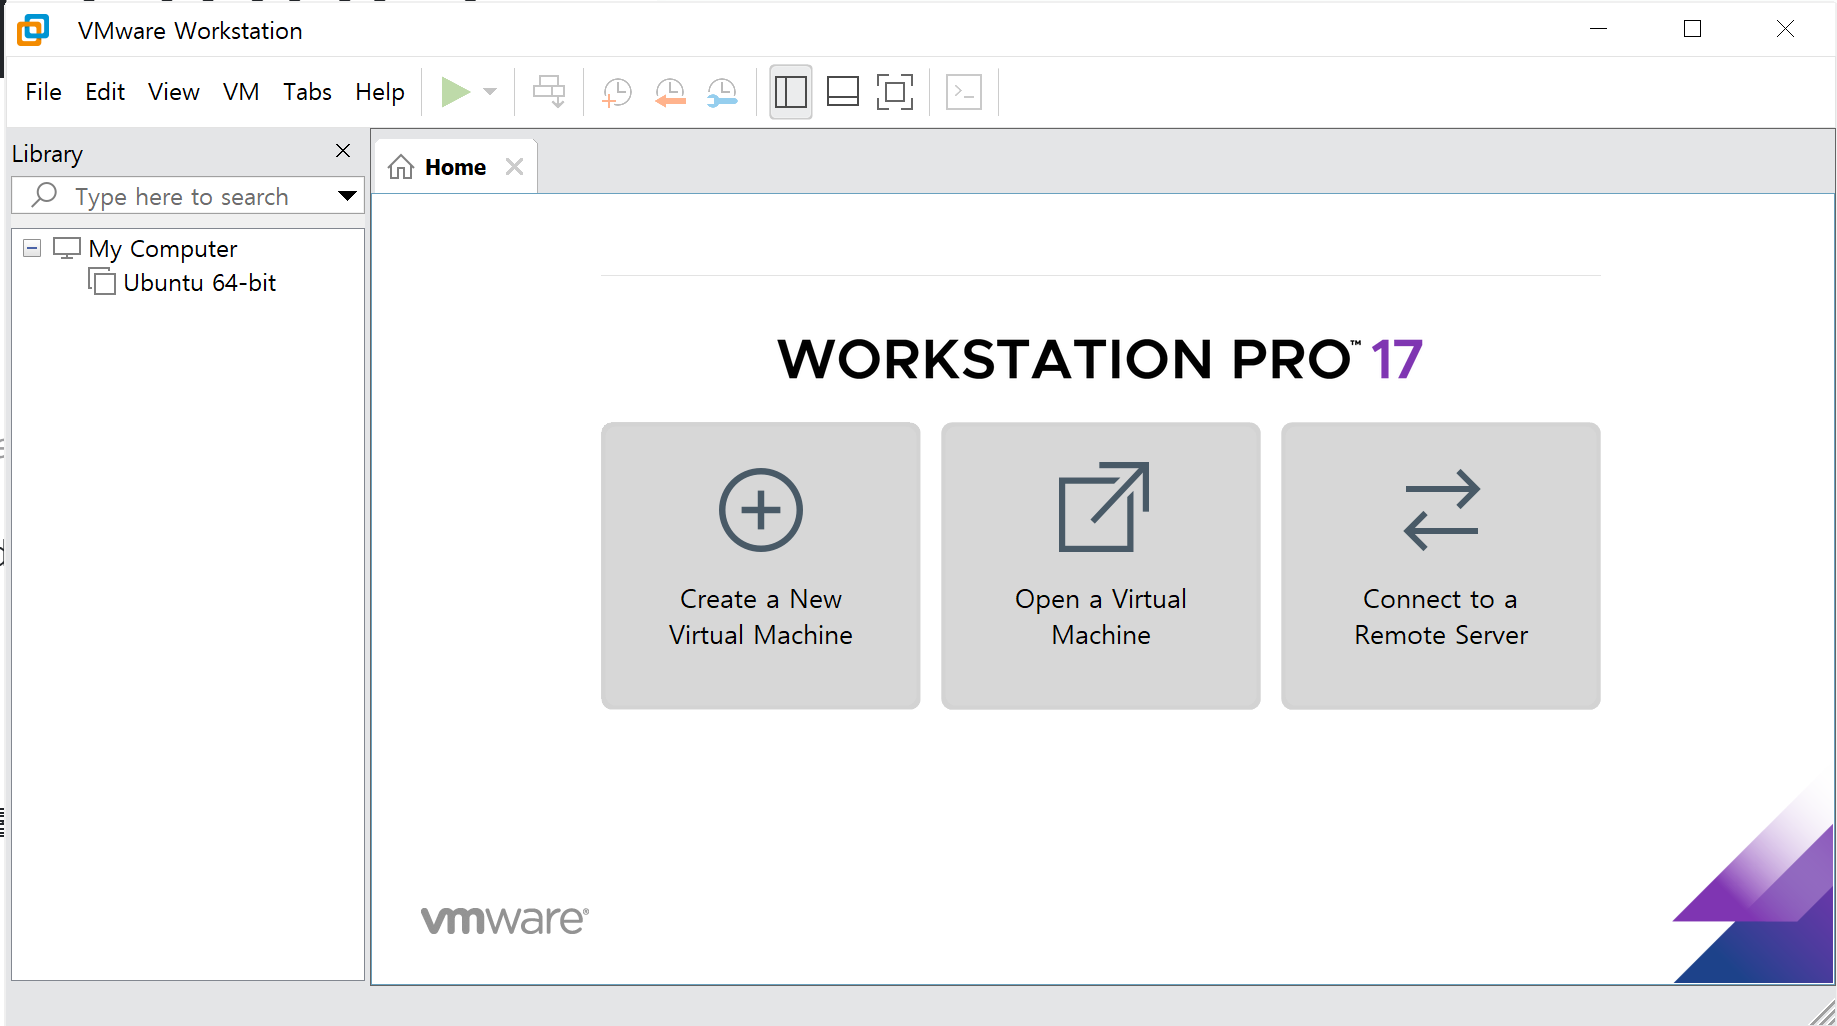This screenshot has width=1837, height=1026.
Task: Collapse the My Computer tree node
Action: (x=32, y=248)
